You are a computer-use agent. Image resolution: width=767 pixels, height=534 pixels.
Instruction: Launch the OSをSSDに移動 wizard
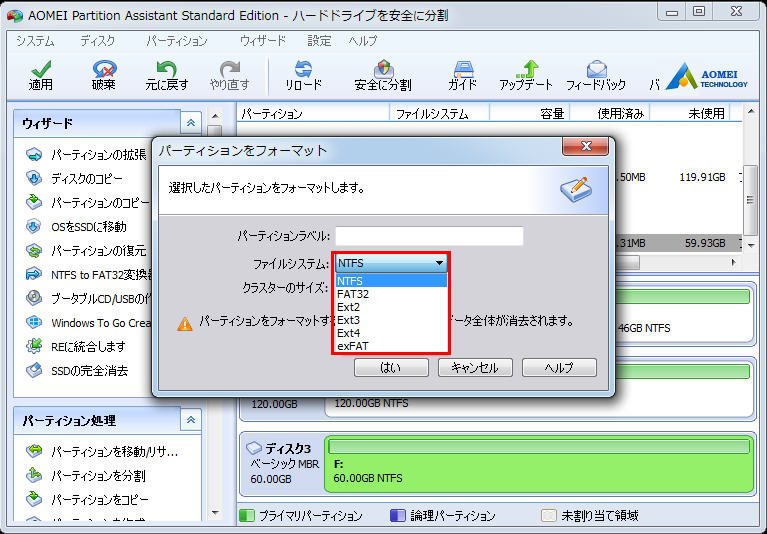point(76,226)
